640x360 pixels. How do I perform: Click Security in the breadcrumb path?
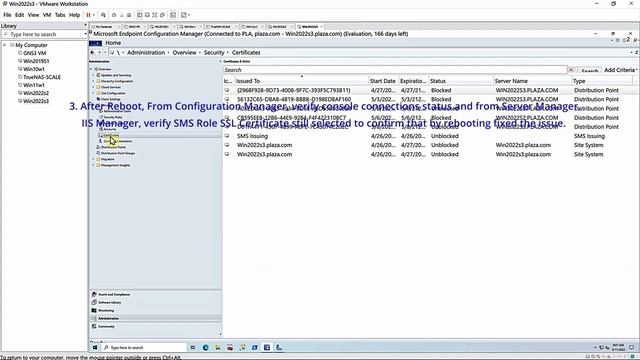214,52
